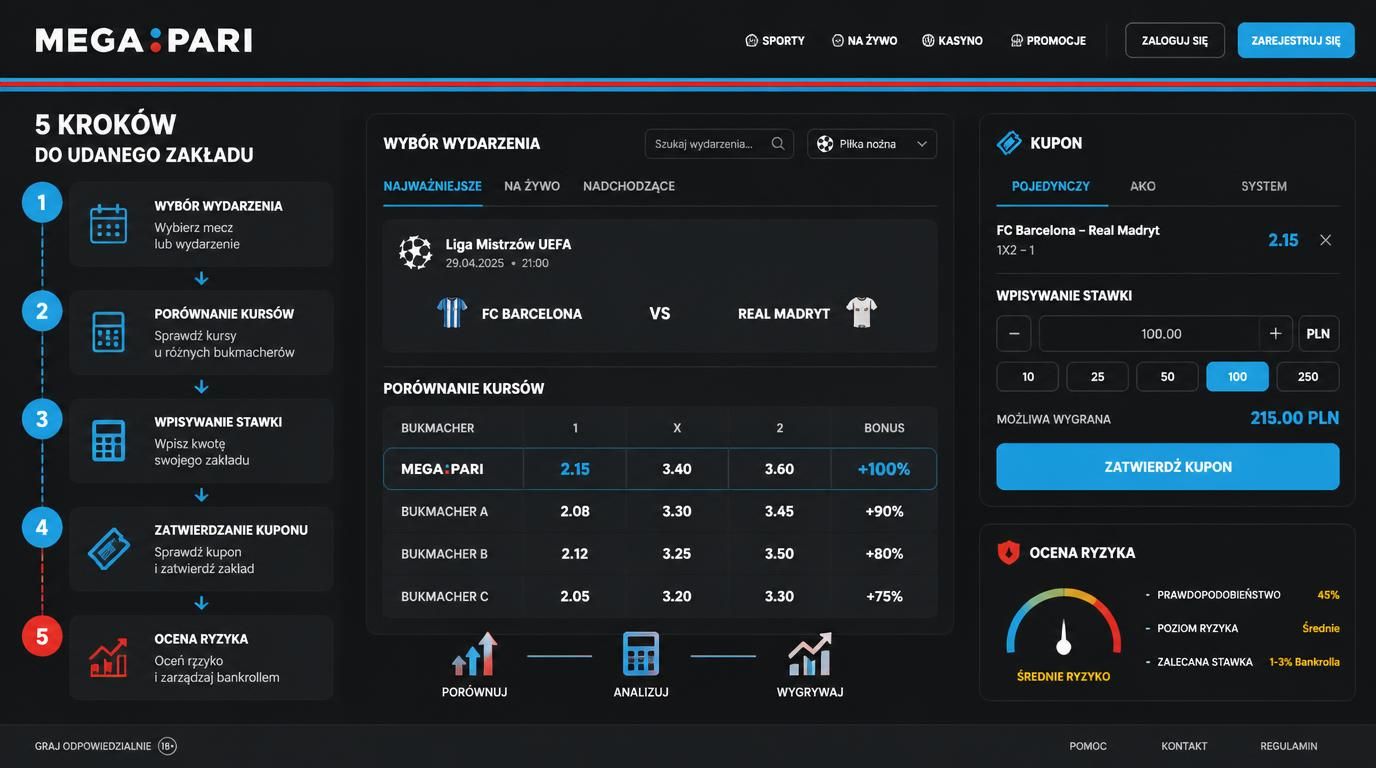Select the 100 quick stake chip
Screen dimensions: 1376x768
pyautogui.click(x=1238, y=377)
